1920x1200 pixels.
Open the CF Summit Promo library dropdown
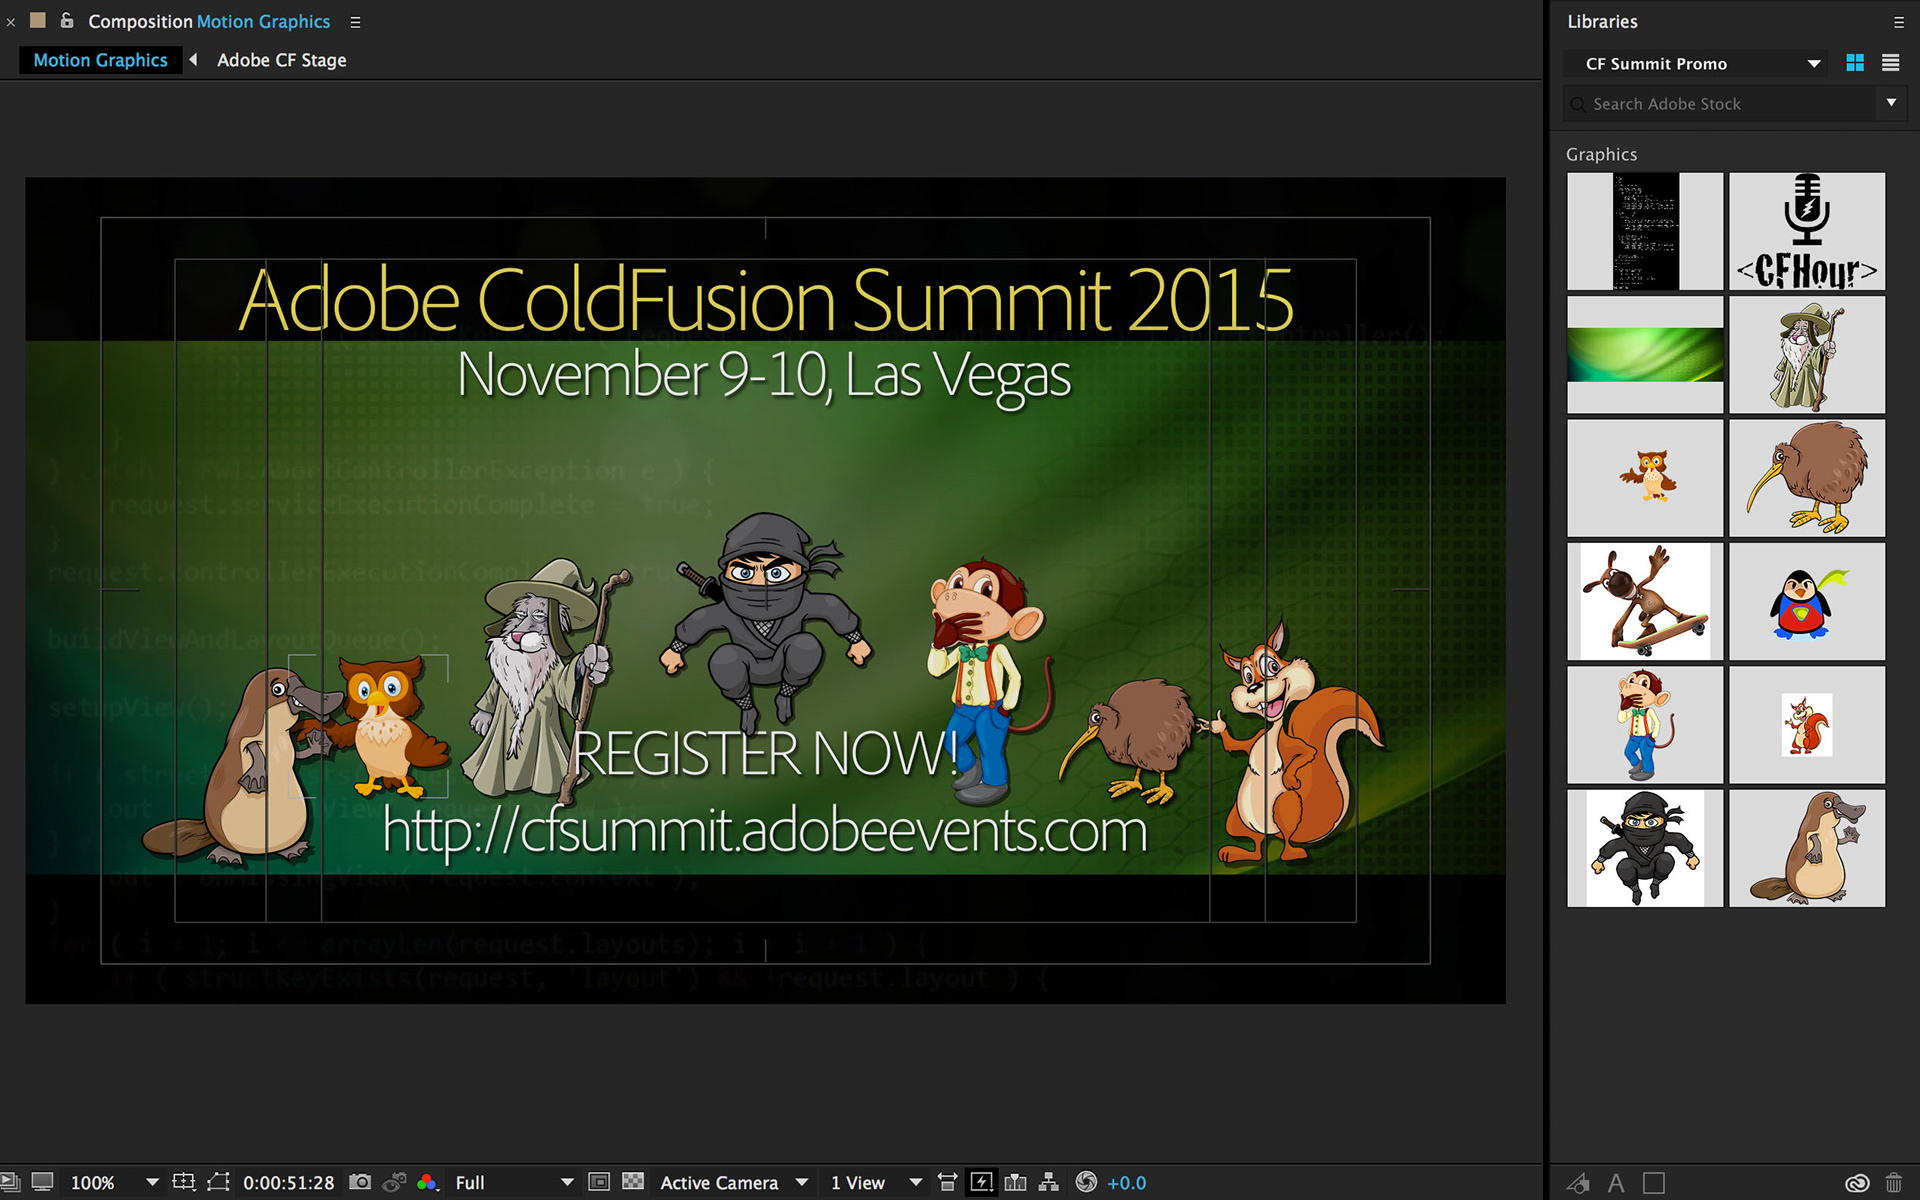click(1695, 64)
